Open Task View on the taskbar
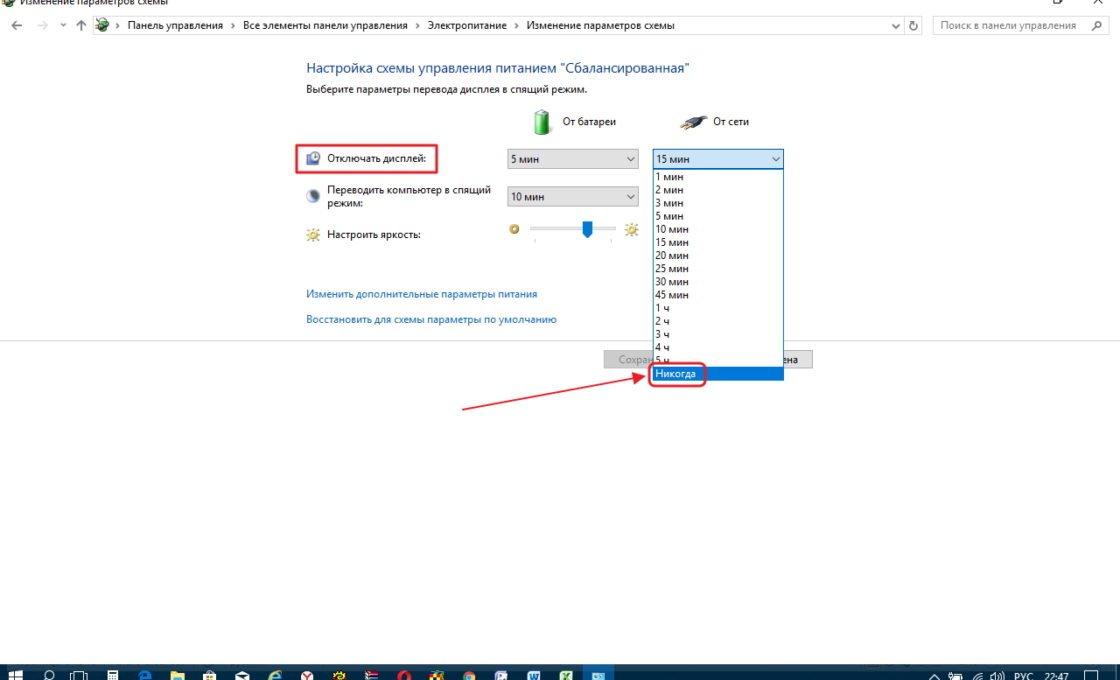Viewport: 1120px width, 680px height. click(x=79, y=674)
